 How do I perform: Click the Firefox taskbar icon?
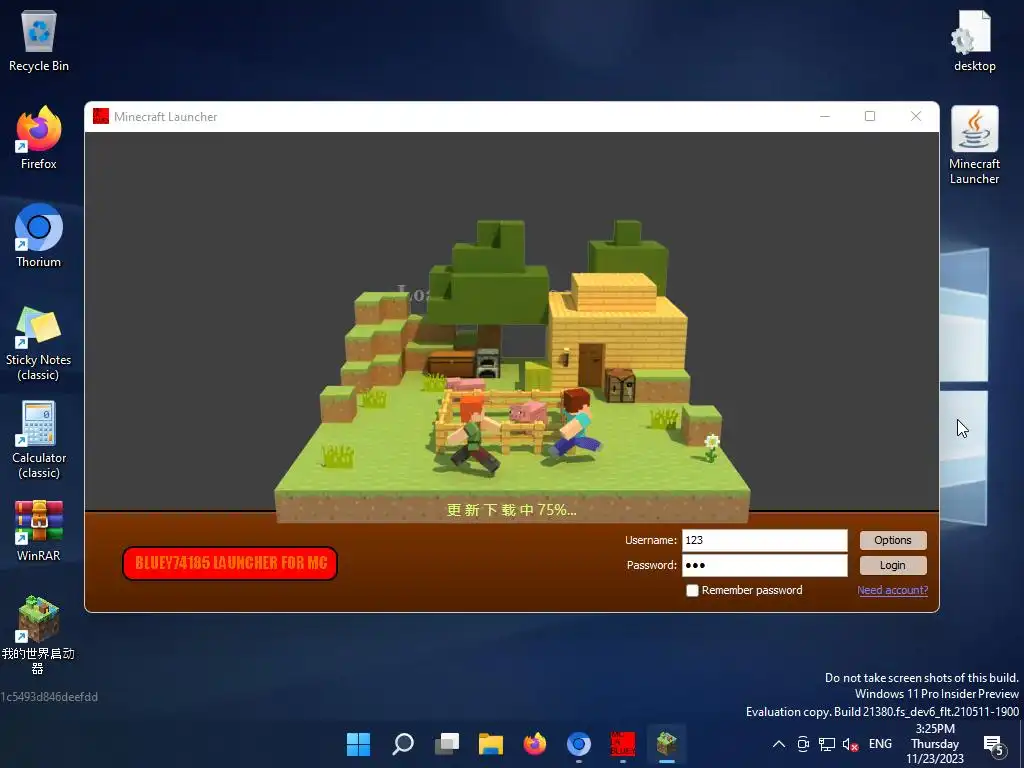535,744
